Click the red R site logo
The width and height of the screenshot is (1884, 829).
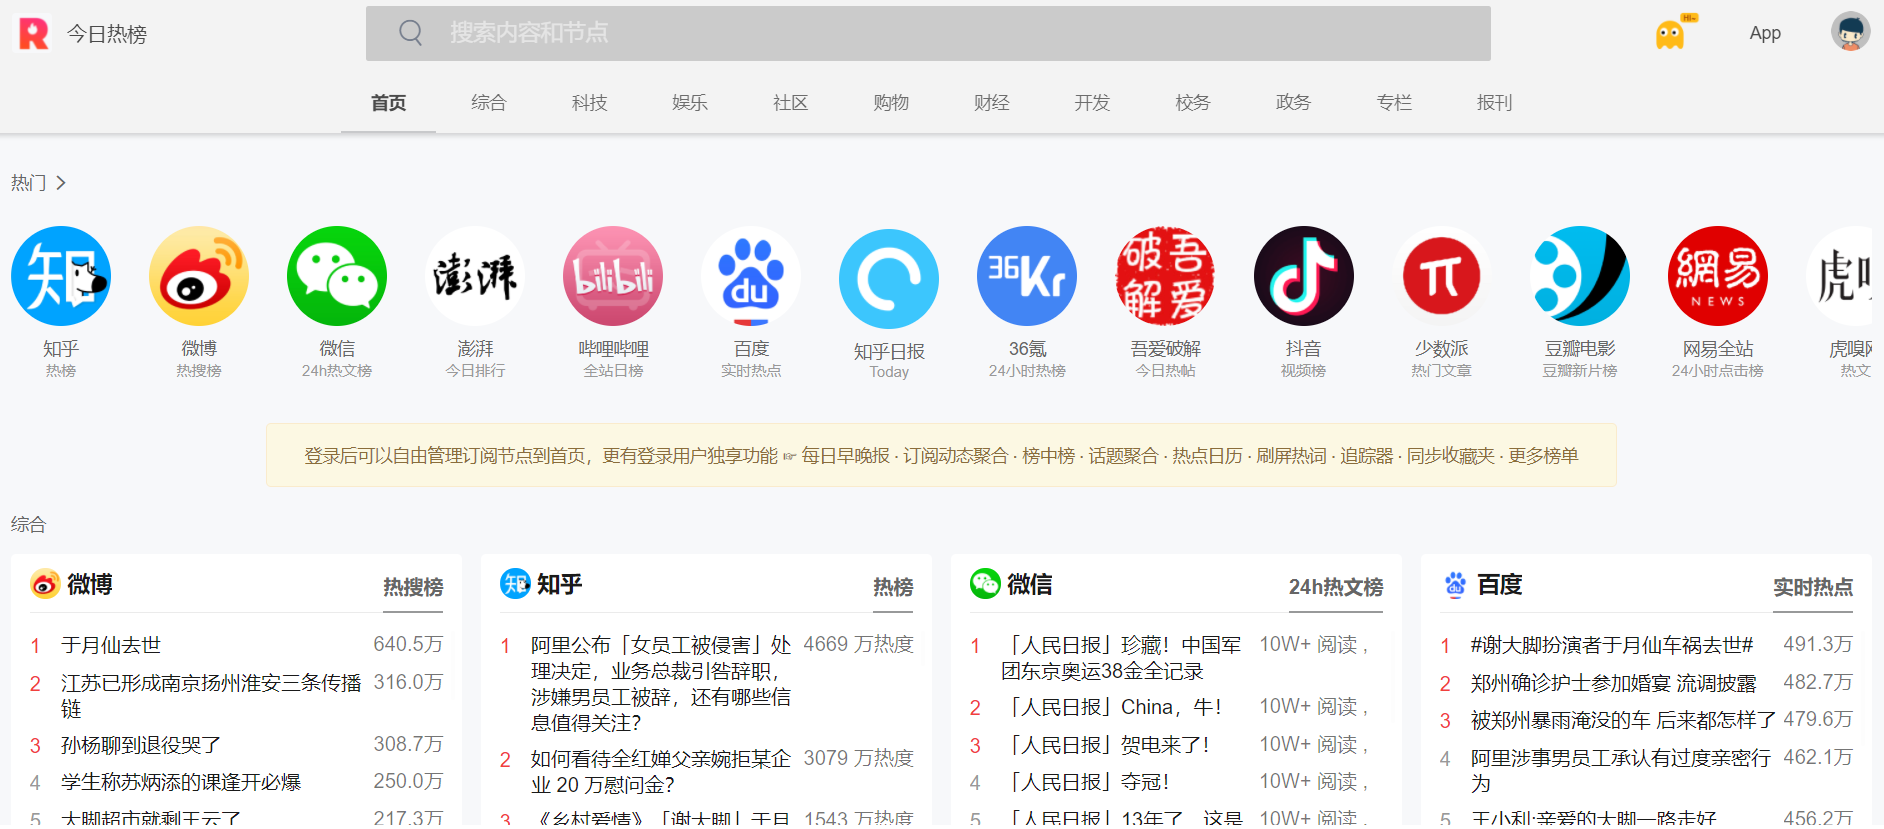tap(34, 33)
